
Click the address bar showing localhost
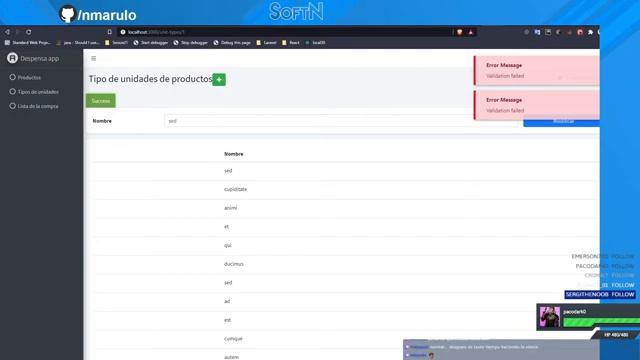click(x=286, y=32)
